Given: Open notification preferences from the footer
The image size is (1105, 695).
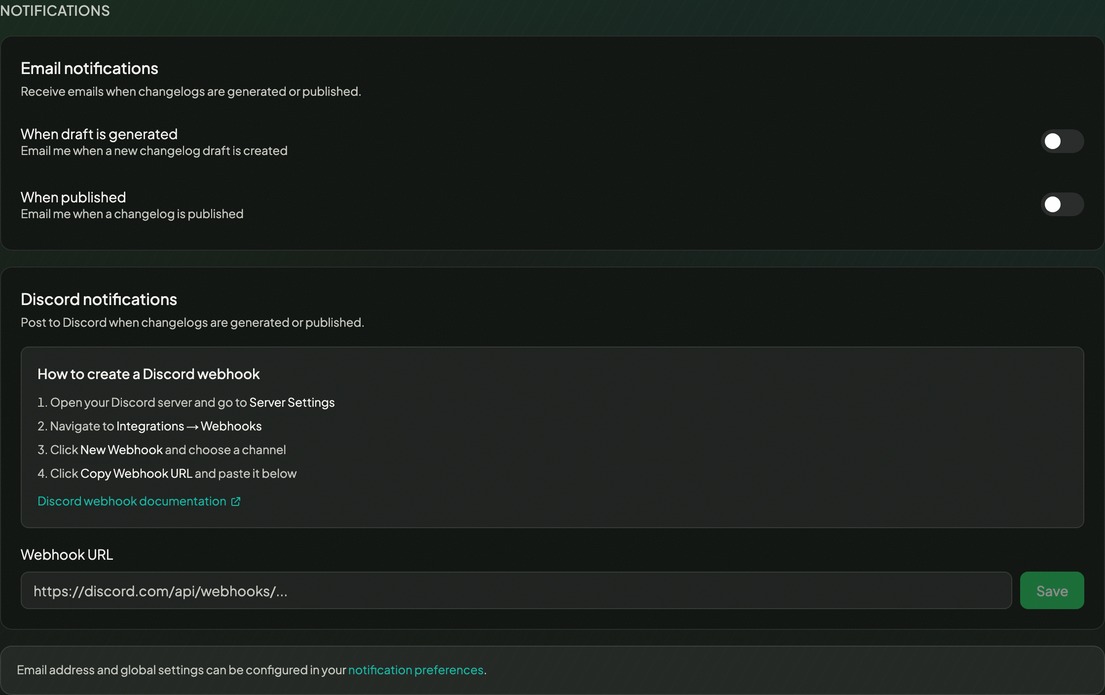Looking at the screenshot, I should pyautogui.click(x=415, y=669).
